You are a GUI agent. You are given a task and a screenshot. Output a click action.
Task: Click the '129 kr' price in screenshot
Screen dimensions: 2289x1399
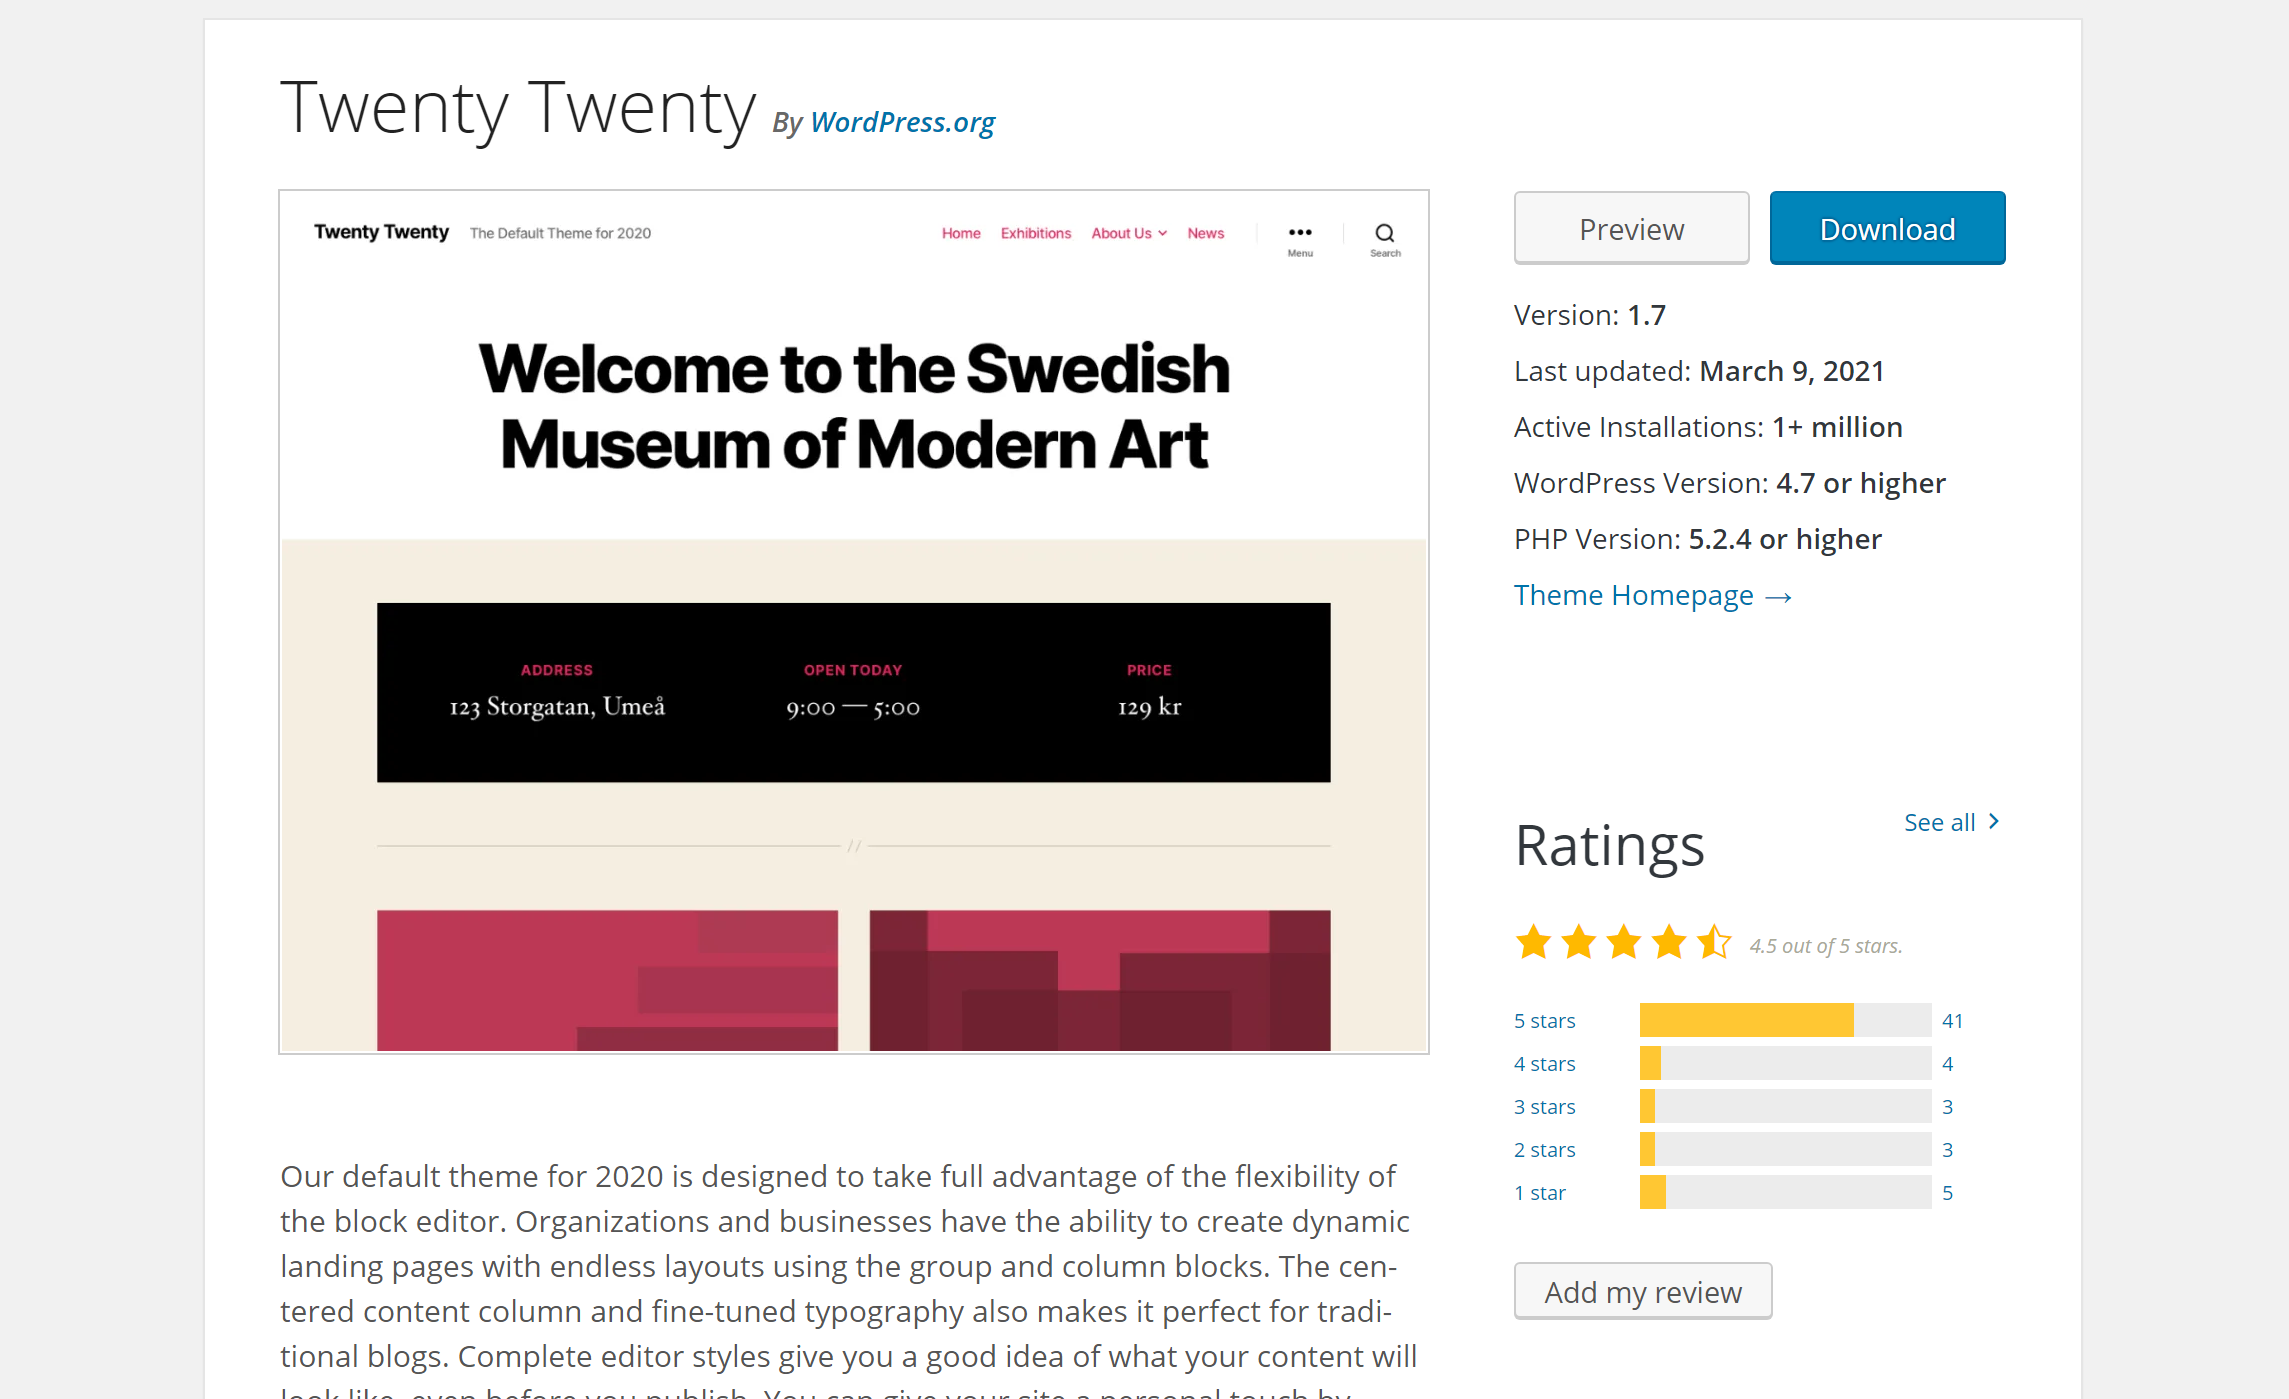tap(1149, 707)
